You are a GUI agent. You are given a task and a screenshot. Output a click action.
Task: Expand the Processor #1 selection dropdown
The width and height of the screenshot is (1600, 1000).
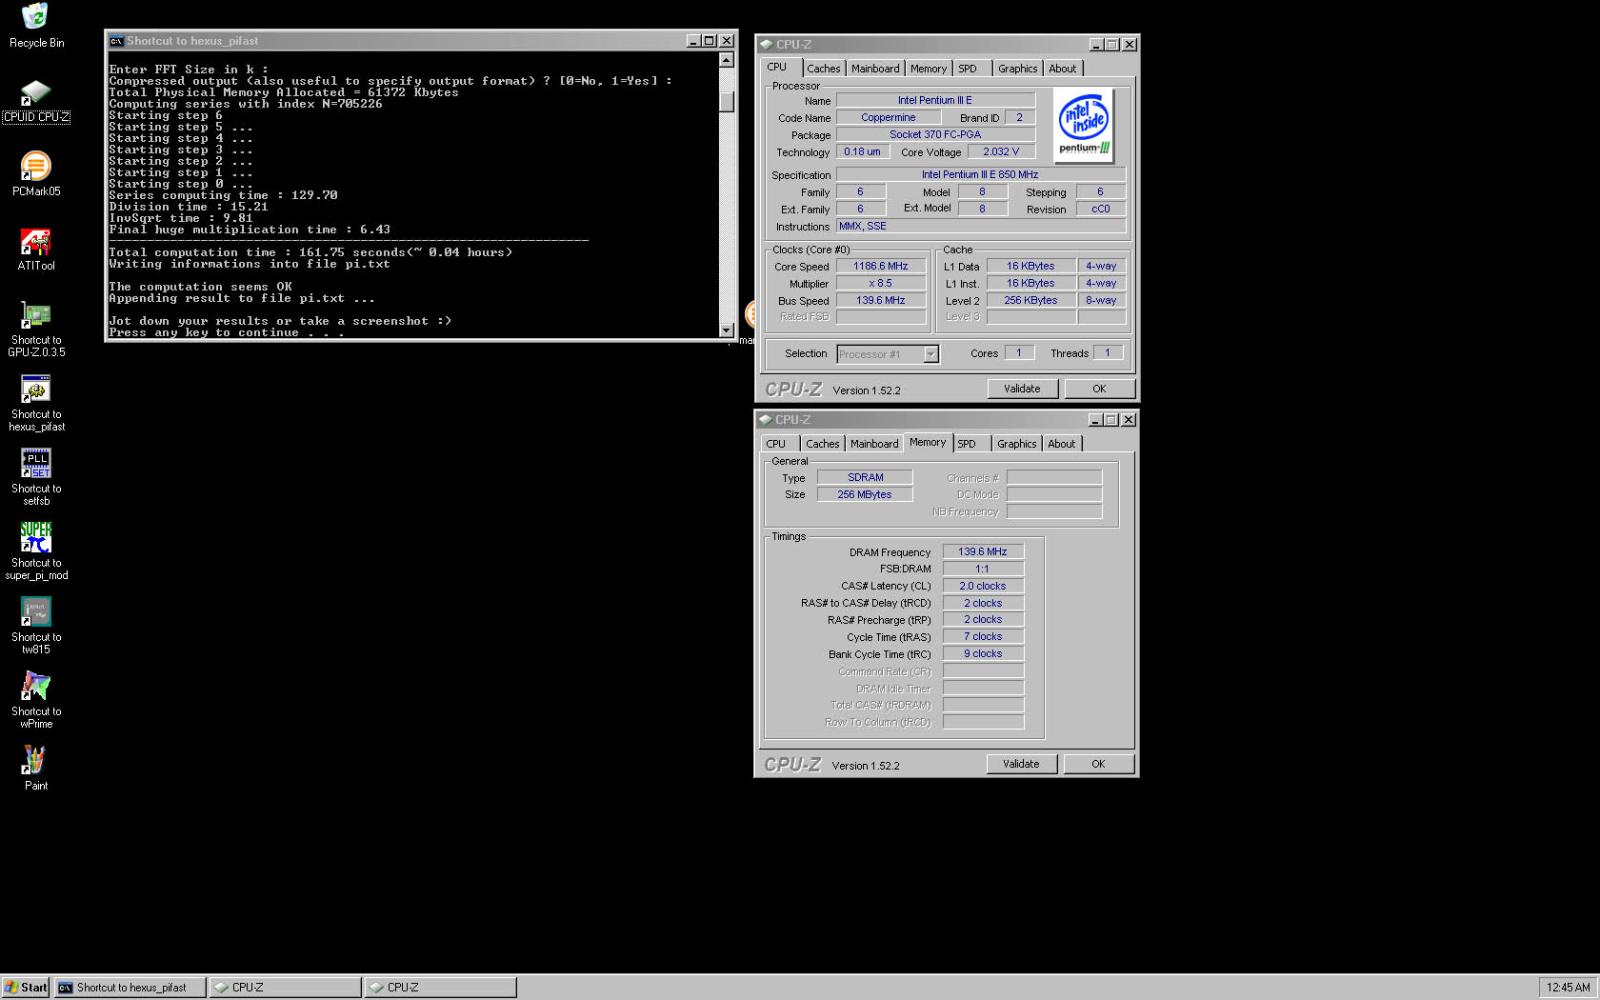pos(931,354)
